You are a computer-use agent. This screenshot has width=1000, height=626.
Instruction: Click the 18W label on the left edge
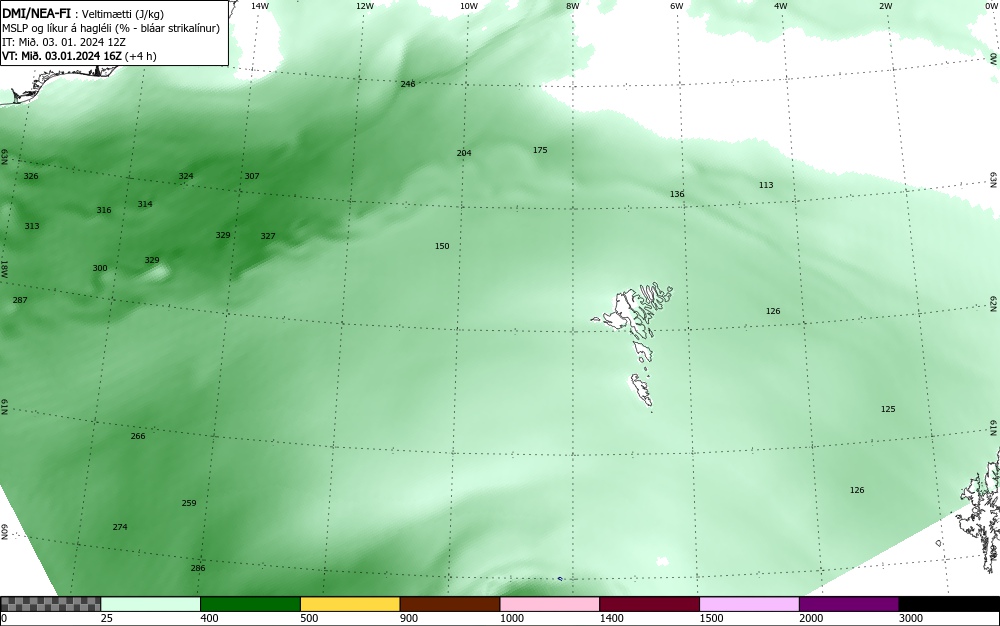(4, 269)
